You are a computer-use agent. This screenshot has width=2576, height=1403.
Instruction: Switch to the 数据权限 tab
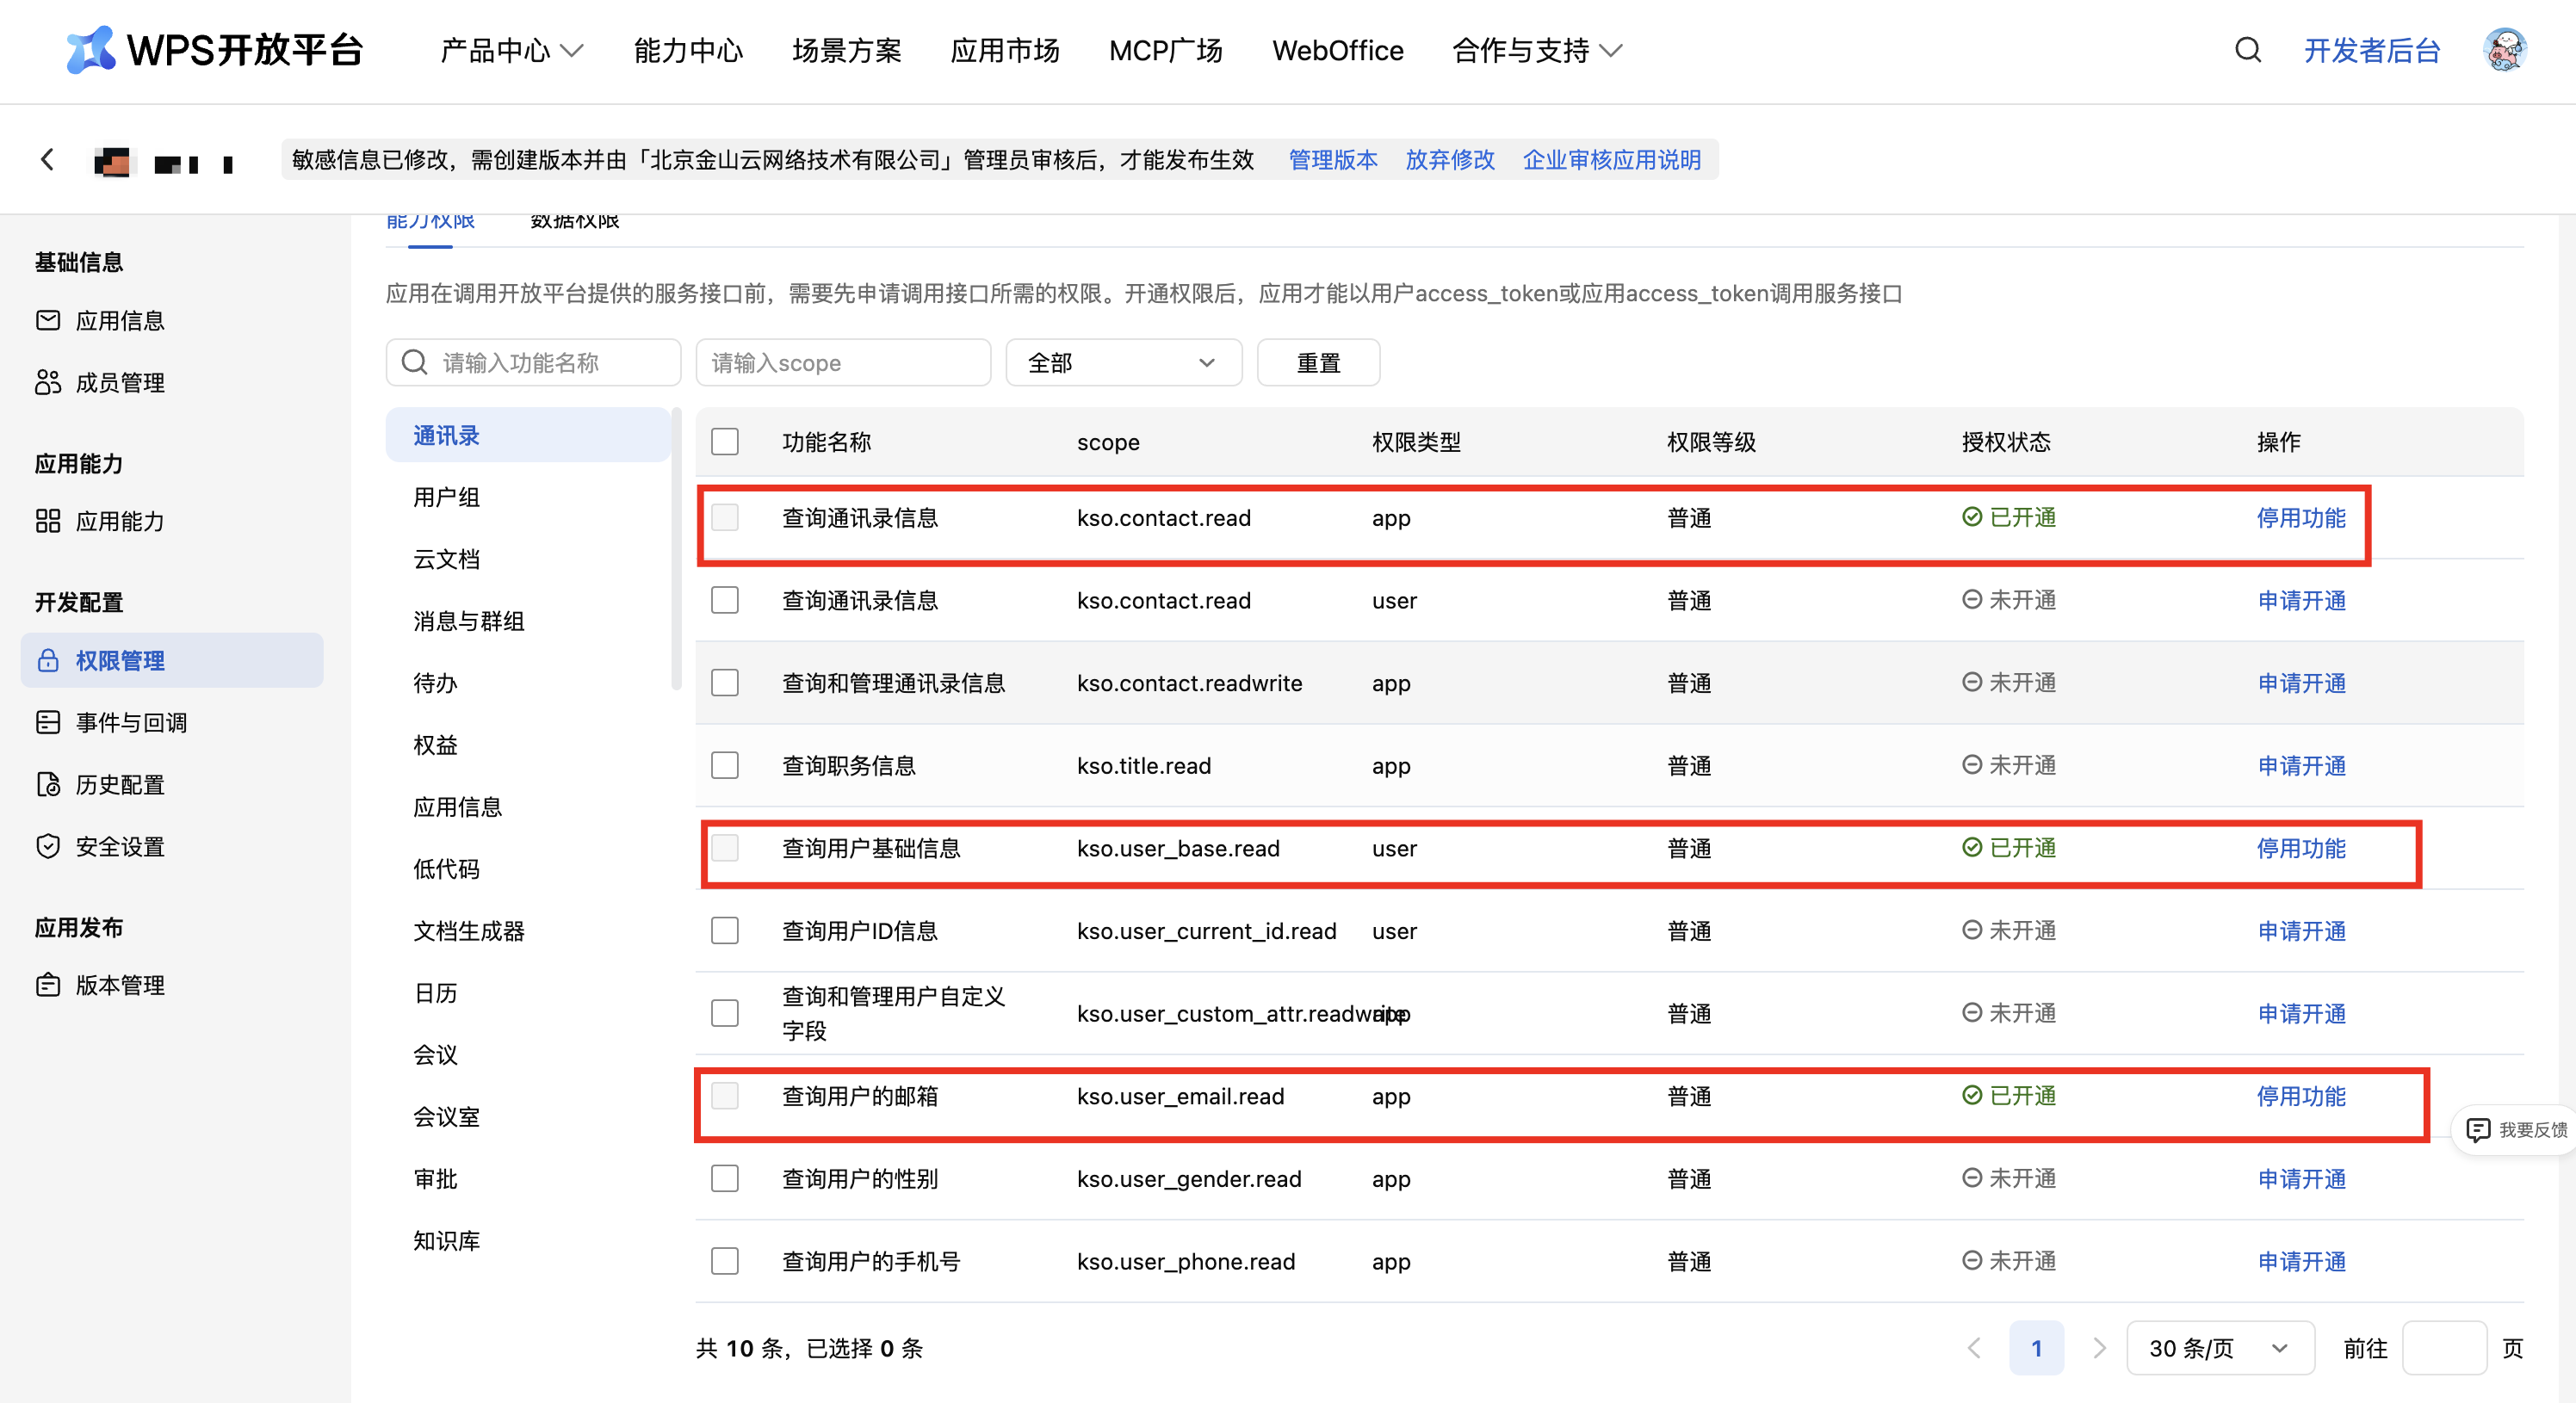574,222
